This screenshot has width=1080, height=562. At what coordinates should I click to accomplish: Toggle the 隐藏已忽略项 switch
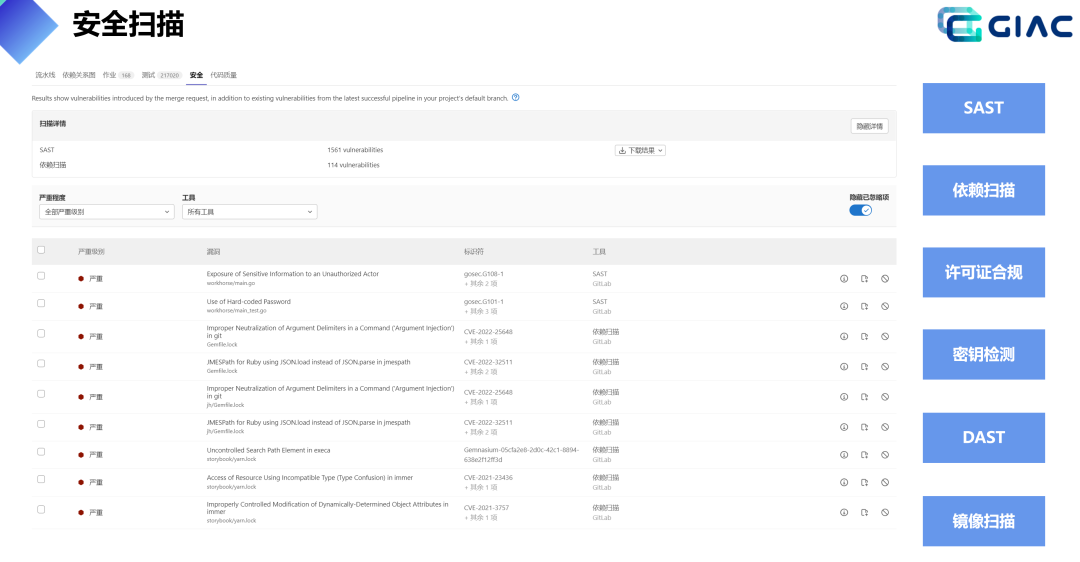[860, 211]
